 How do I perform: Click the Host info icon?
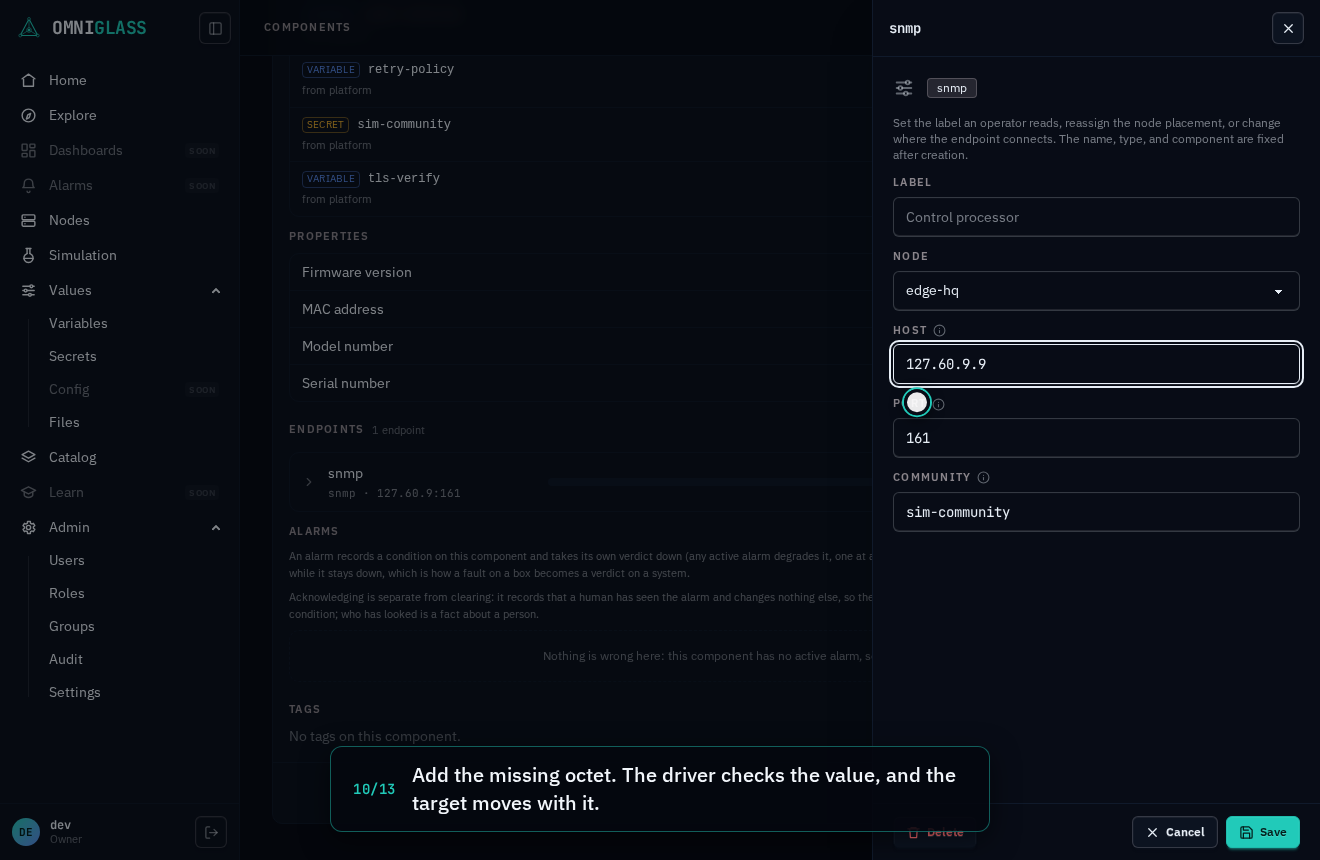939,330
